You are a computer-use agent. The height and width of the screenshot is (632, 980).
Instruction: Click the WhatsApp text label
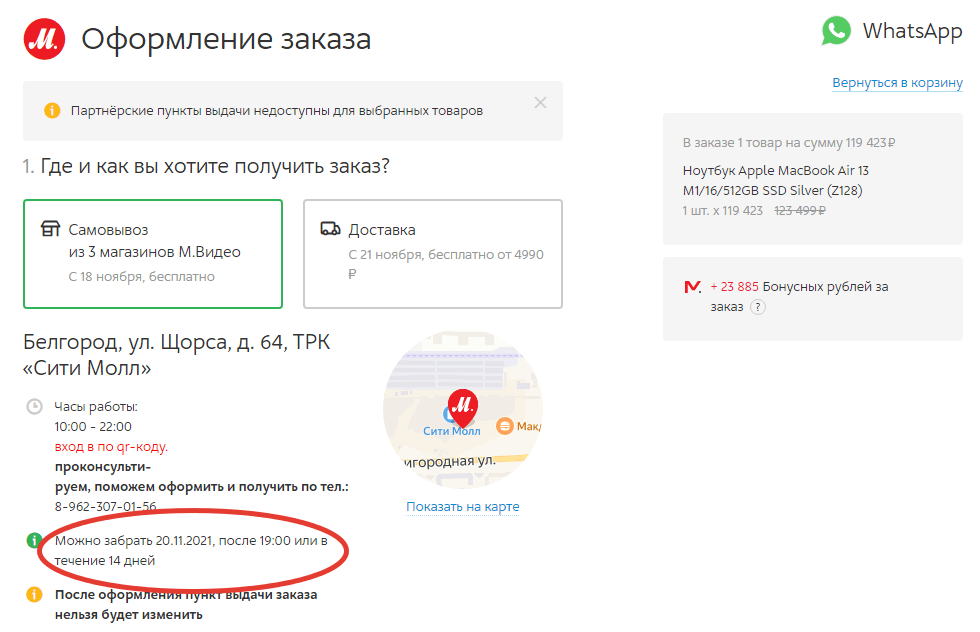(x=912, y=31)
